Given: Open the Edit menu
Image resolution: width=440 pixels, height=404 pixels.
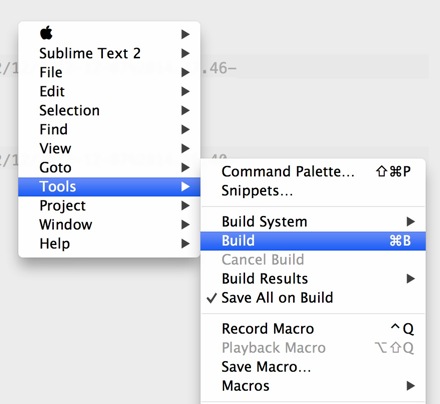Looking at the screenshot, I should pyautogui.click(x=109, y=91).
